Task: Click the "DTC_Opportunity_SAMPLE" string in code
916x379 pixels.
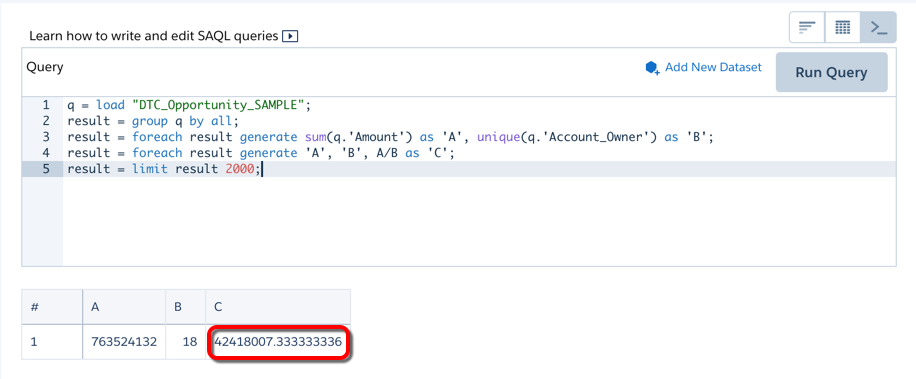Action: 219,106
